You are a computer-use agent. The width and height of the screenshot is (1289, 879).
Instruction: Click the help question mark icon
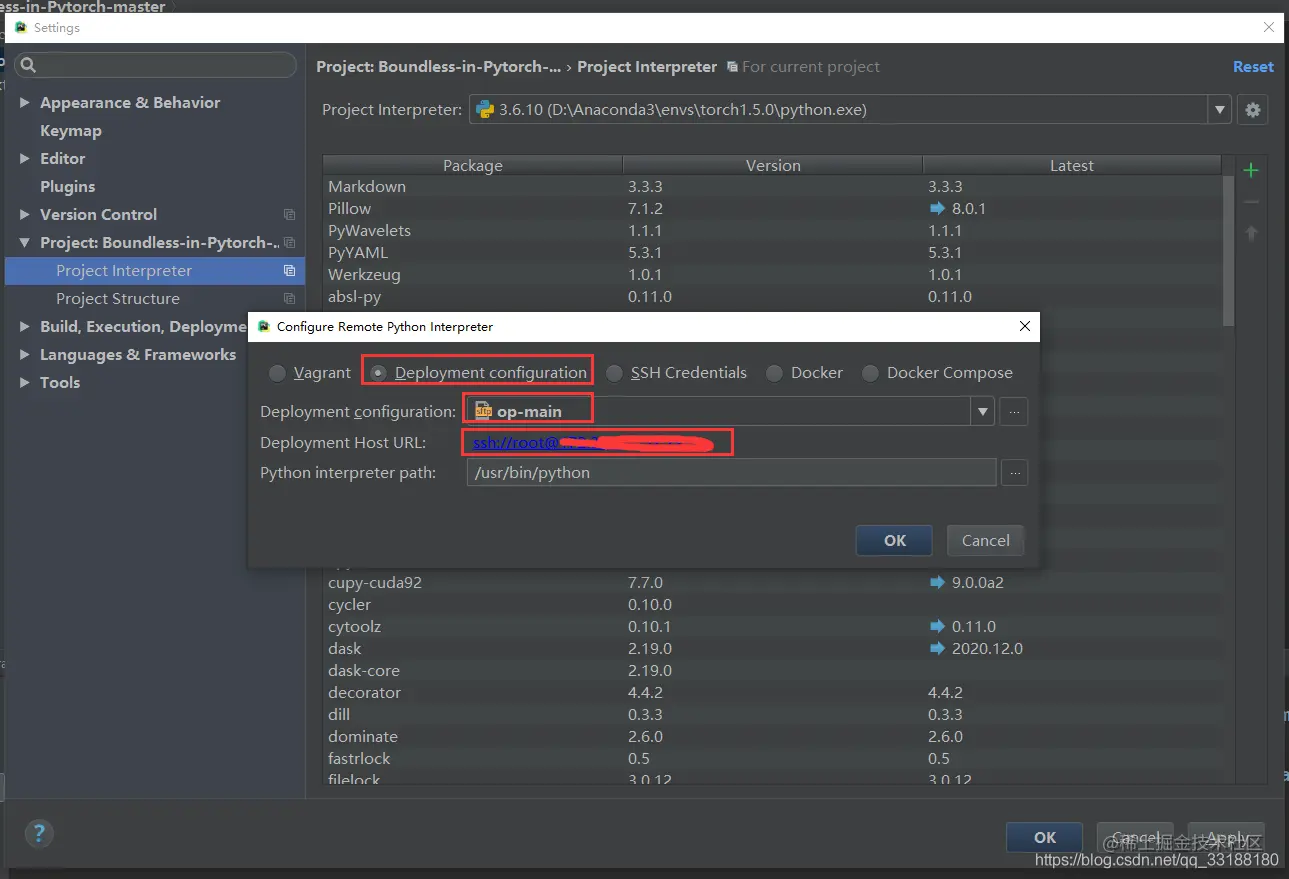pos(39,833)
